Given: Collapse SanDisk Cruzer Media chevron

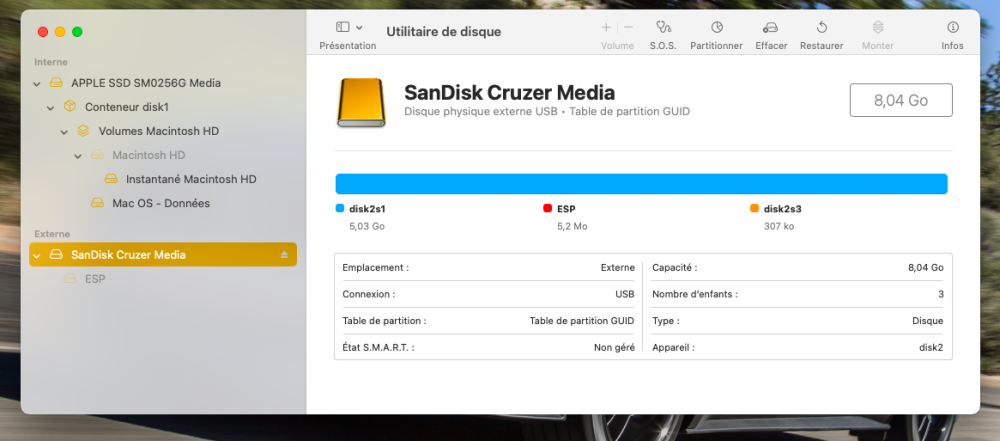Looking at the screenshot, I should (x=36, y=255).
